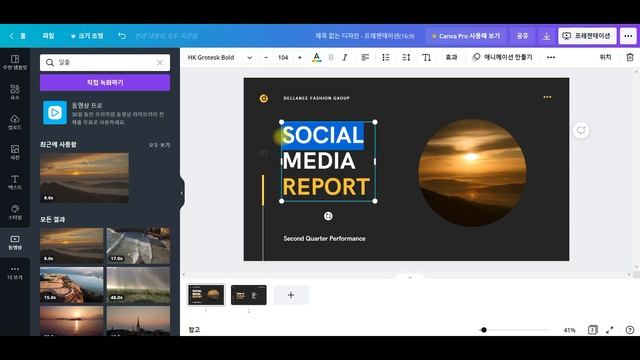640x360 pixels.
Task: Open the More sidebar panel
Action: (15, 272)
